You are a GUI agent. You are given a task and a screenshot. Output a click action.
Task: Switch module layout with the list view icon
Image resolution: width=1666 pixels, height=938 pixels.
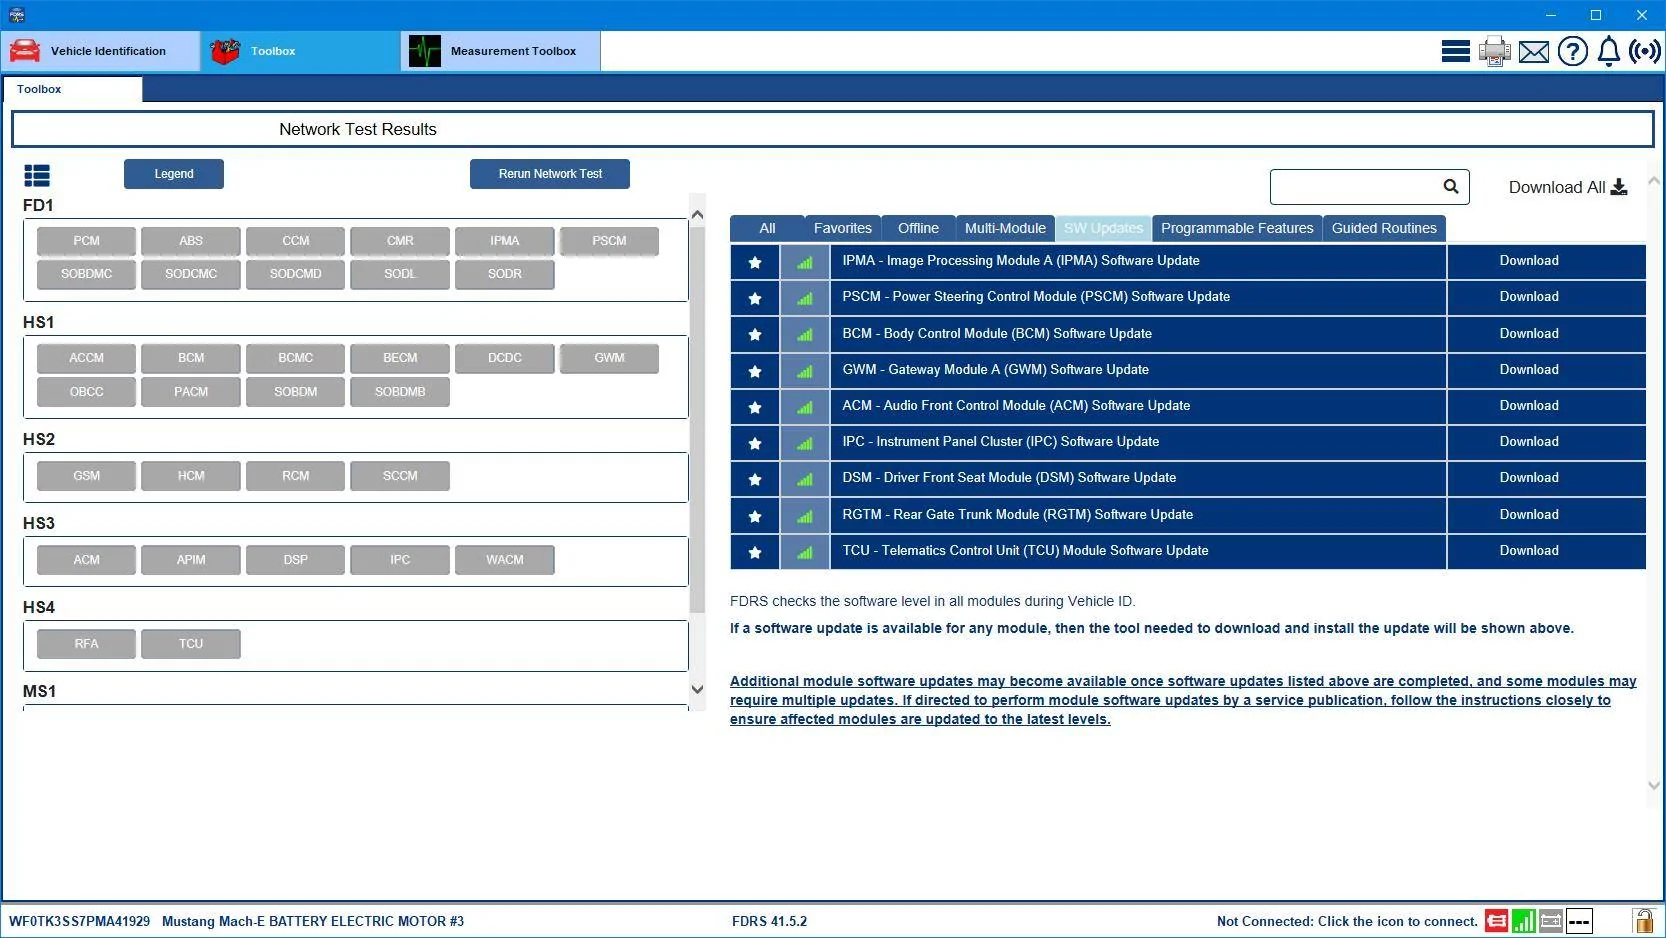pyautogui.click(x=37, y=176)
